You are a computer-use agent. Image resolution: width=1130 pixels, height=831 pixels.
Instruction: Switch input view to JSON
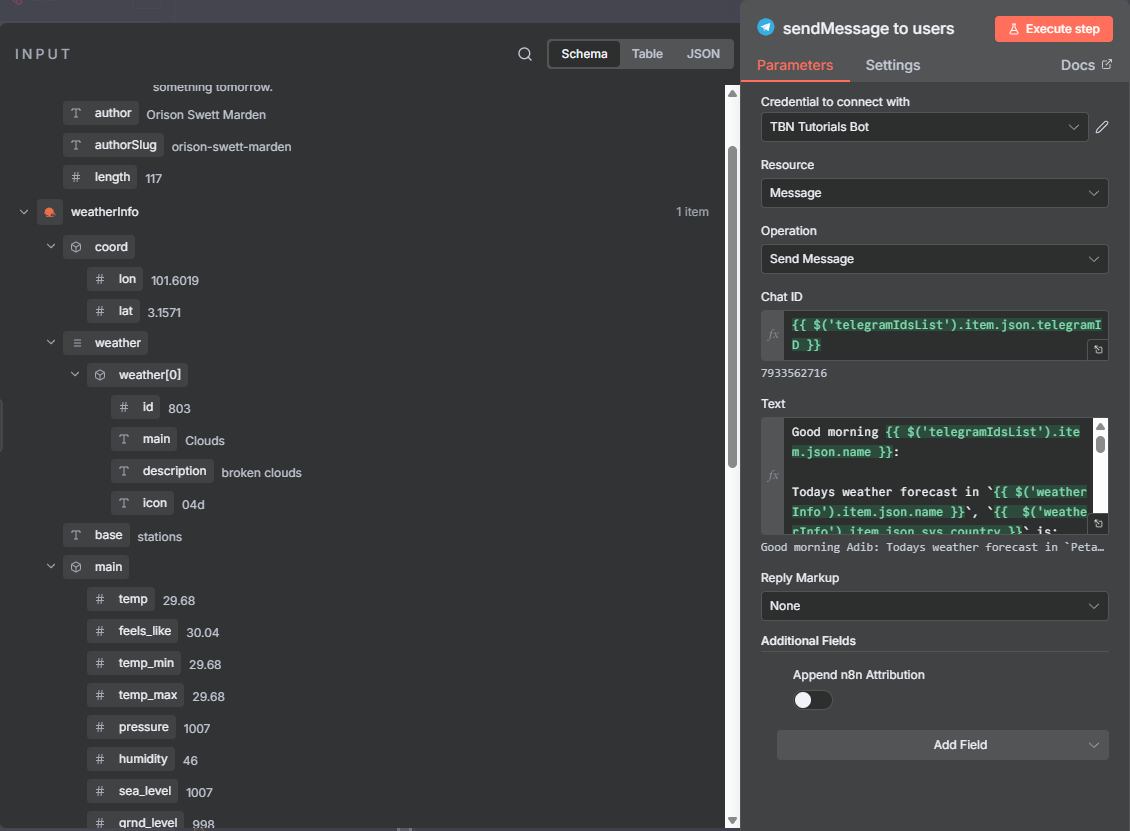[x=703, y=54]
